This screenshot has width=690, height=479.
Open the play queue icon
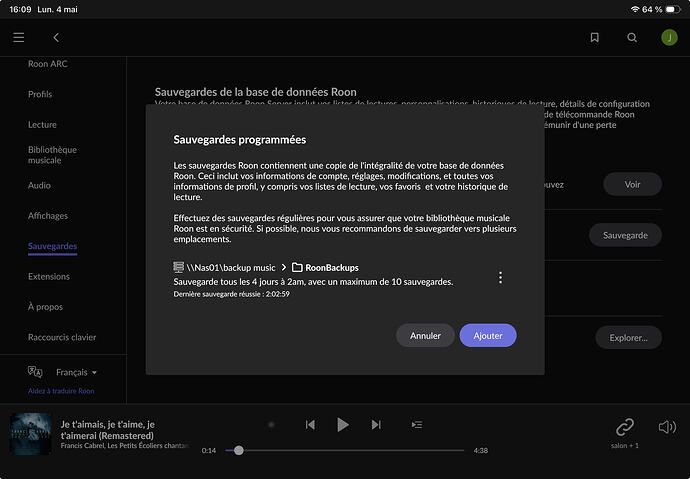click(x=417, y=424)
